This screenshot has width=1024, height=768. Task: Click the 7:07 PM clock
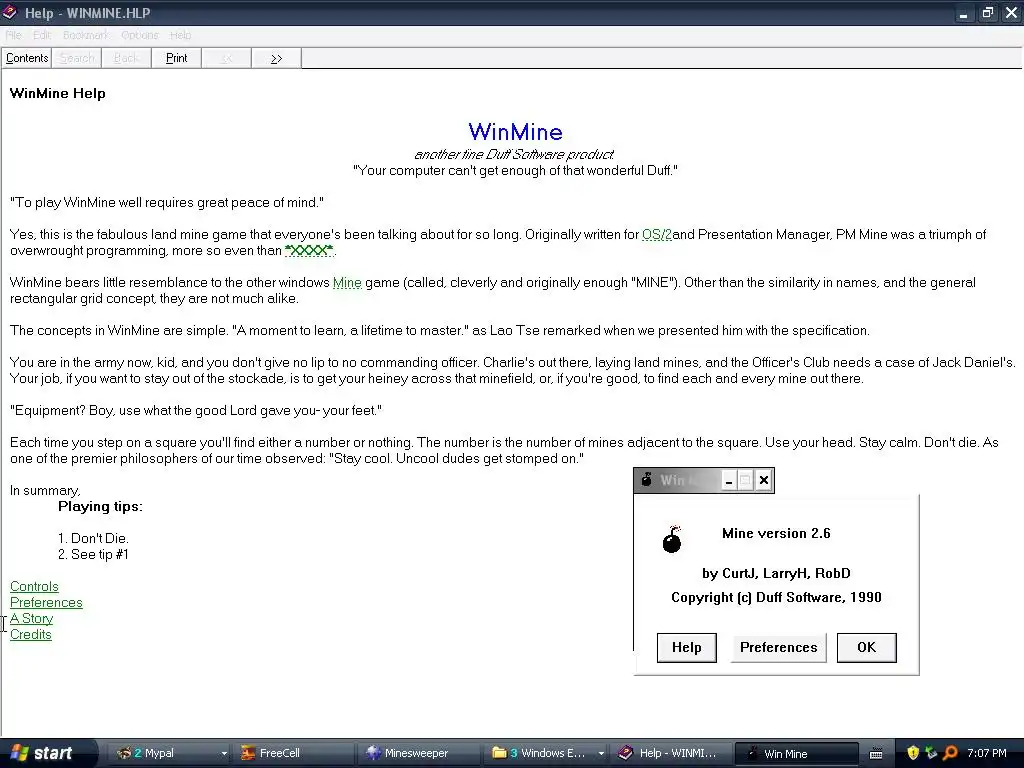(x=987, y=753)
